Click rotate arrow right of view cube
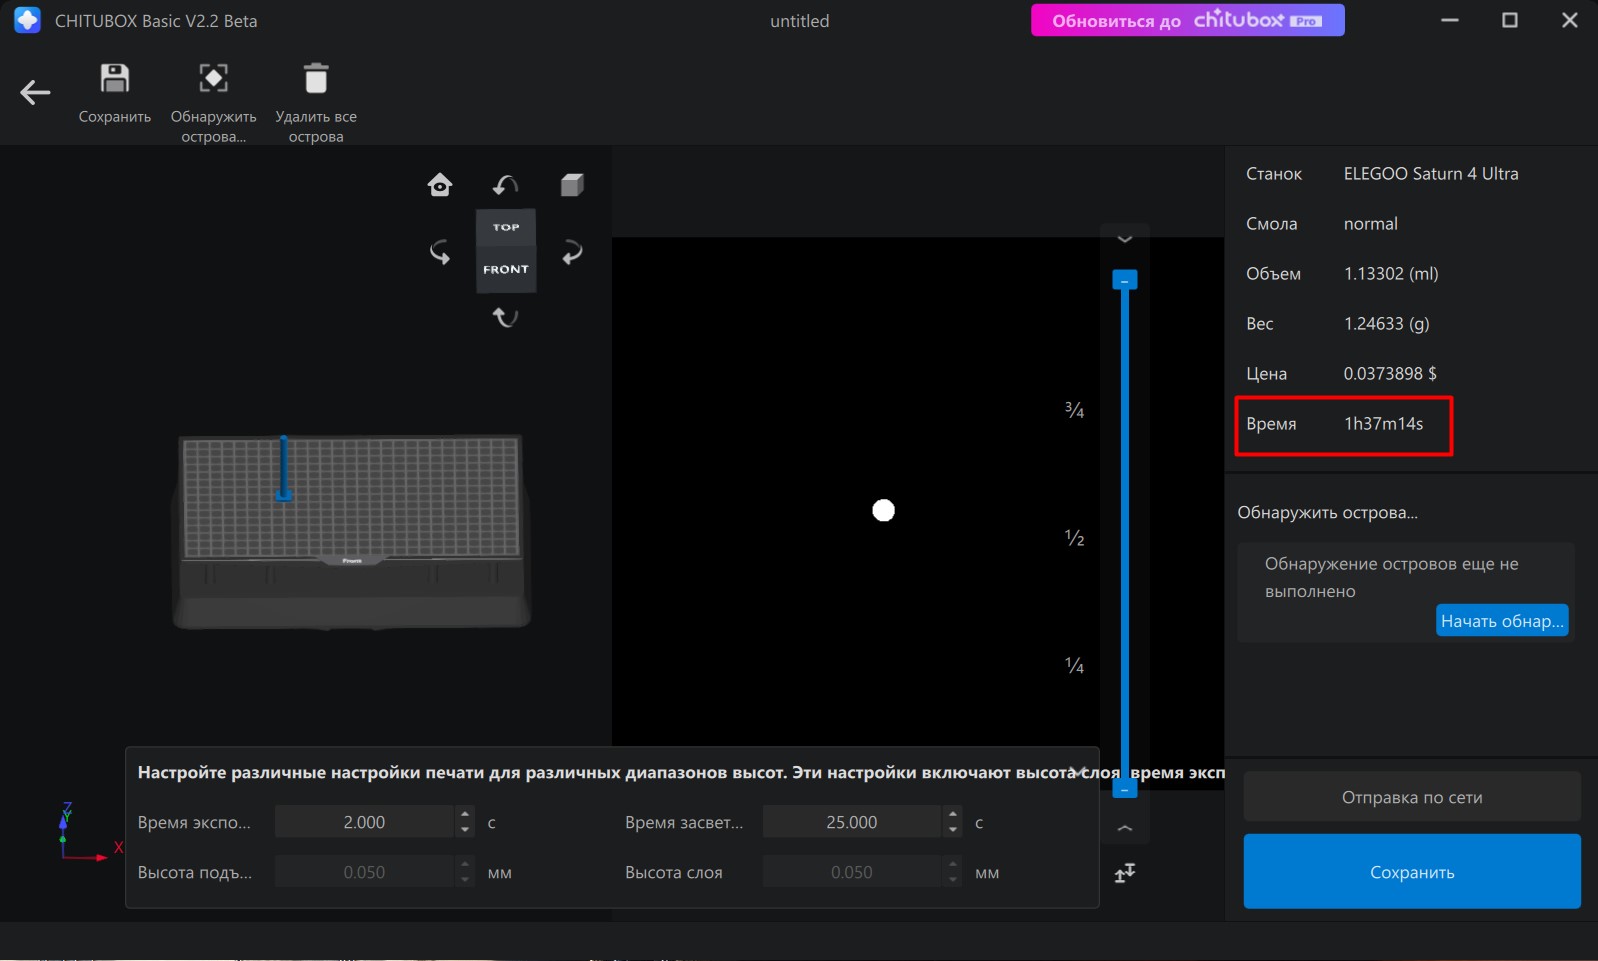 tap(571, 252)
